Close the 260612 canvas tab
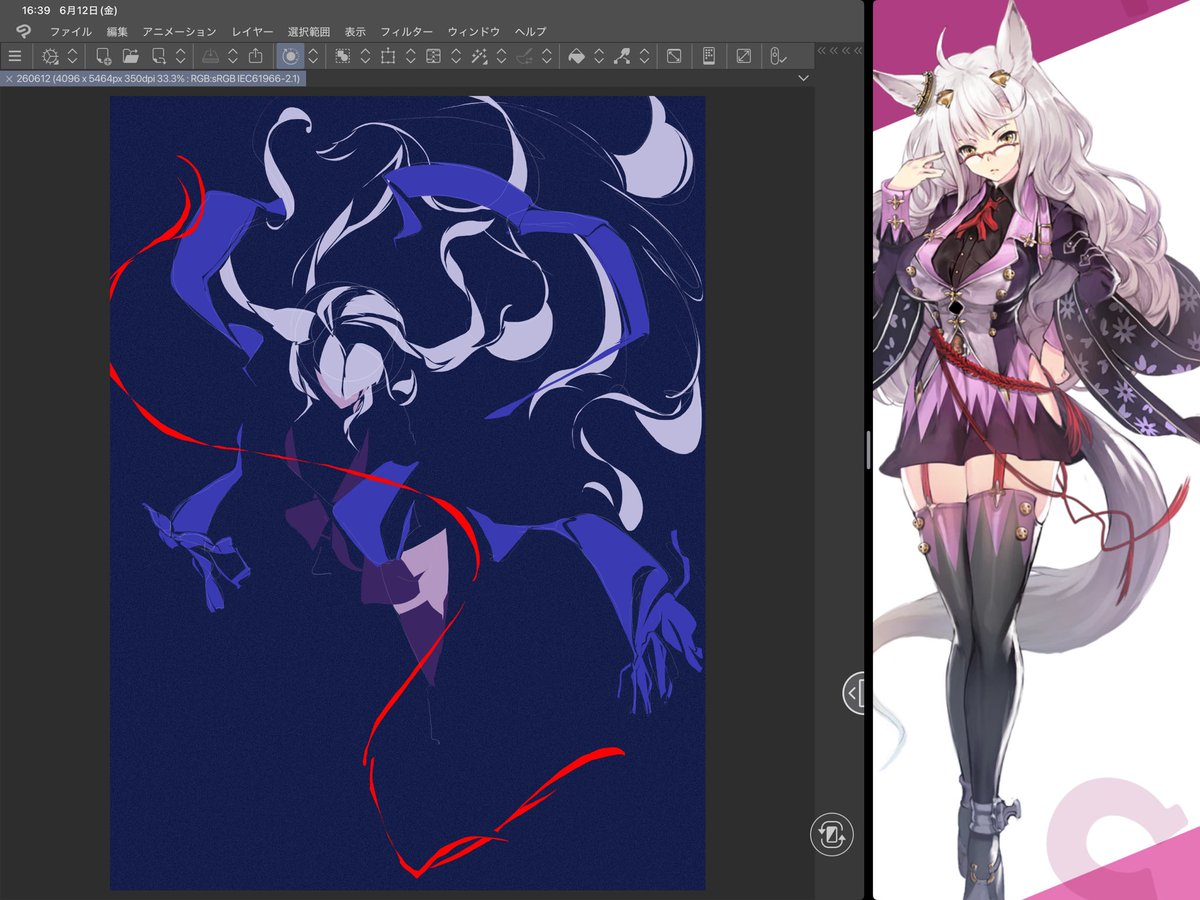The width and height of the screenshot is (1200, 900). pyautogui.click(x=9, y=78)
